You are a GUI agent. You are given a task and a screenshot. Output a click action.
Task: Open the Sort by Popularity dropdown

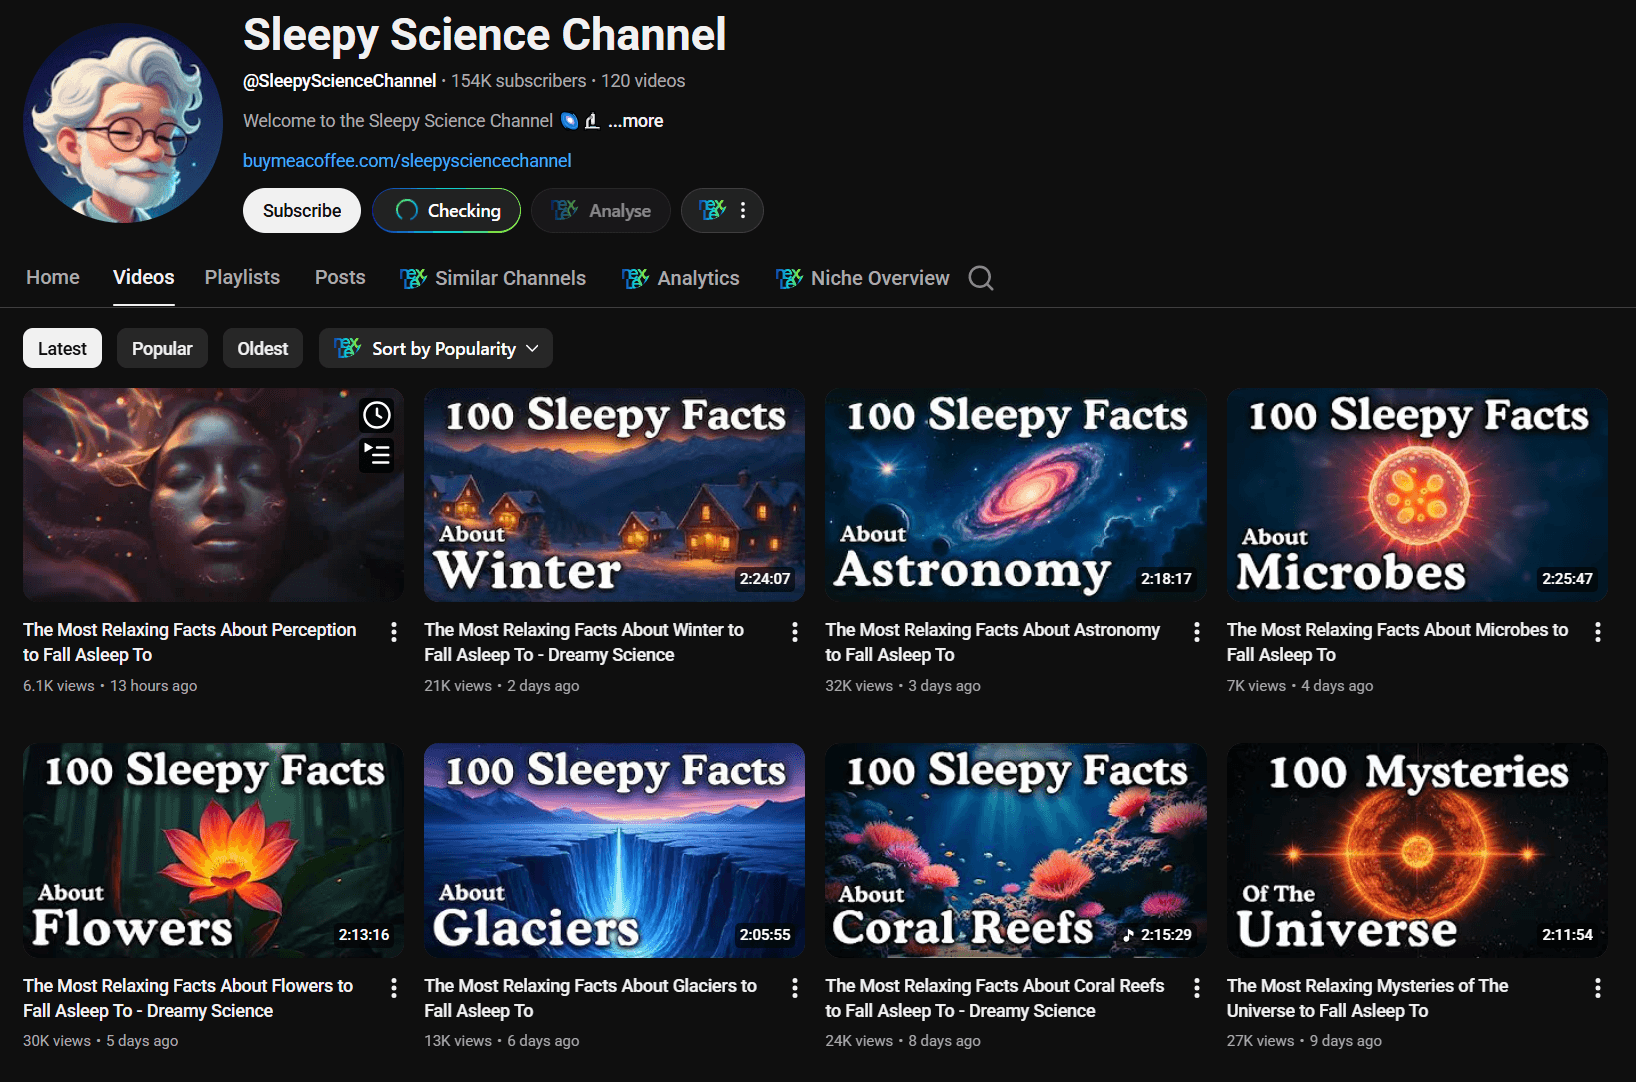coord(436,348)
